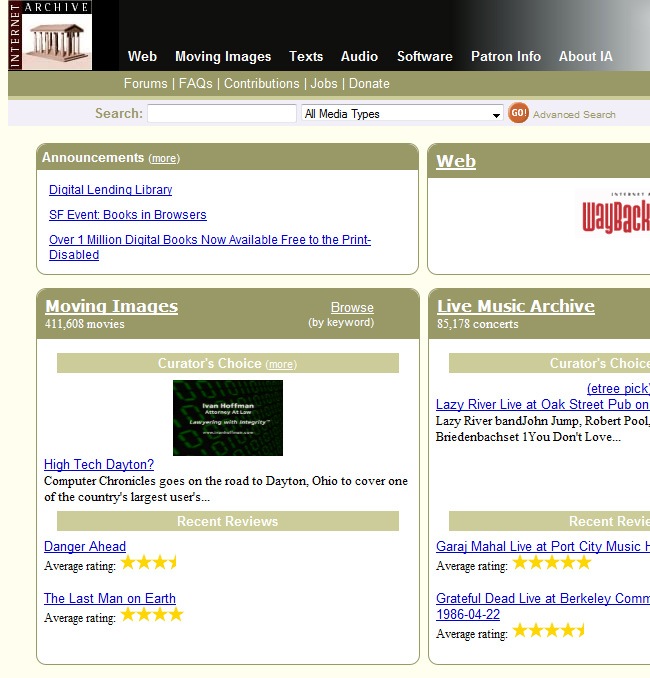Show more announcements via the more link
The image size is (650, 678).
pos(164,159)
